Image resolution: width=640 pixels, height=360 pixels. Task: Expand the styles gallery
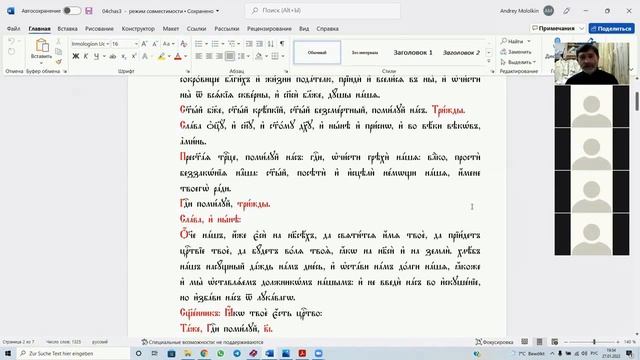pos(489,61)
